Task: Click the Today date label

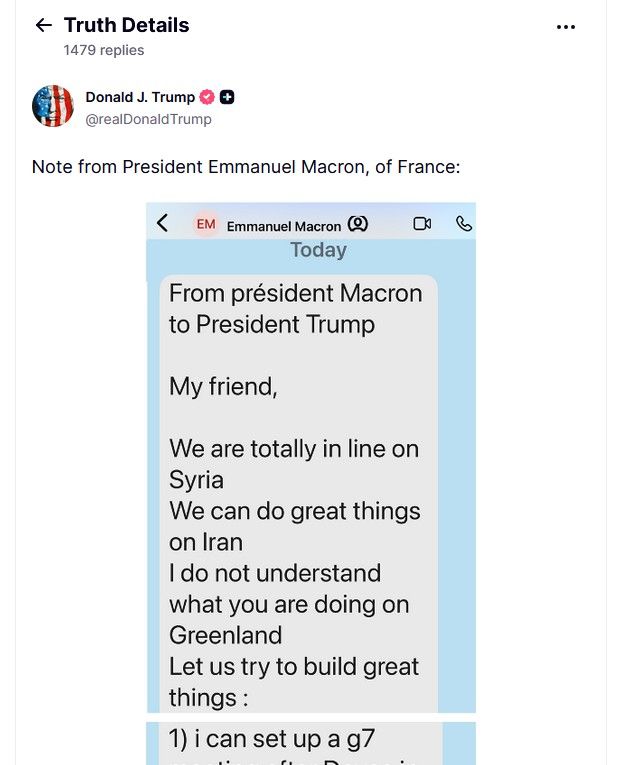Action: [x=318, y=250]
